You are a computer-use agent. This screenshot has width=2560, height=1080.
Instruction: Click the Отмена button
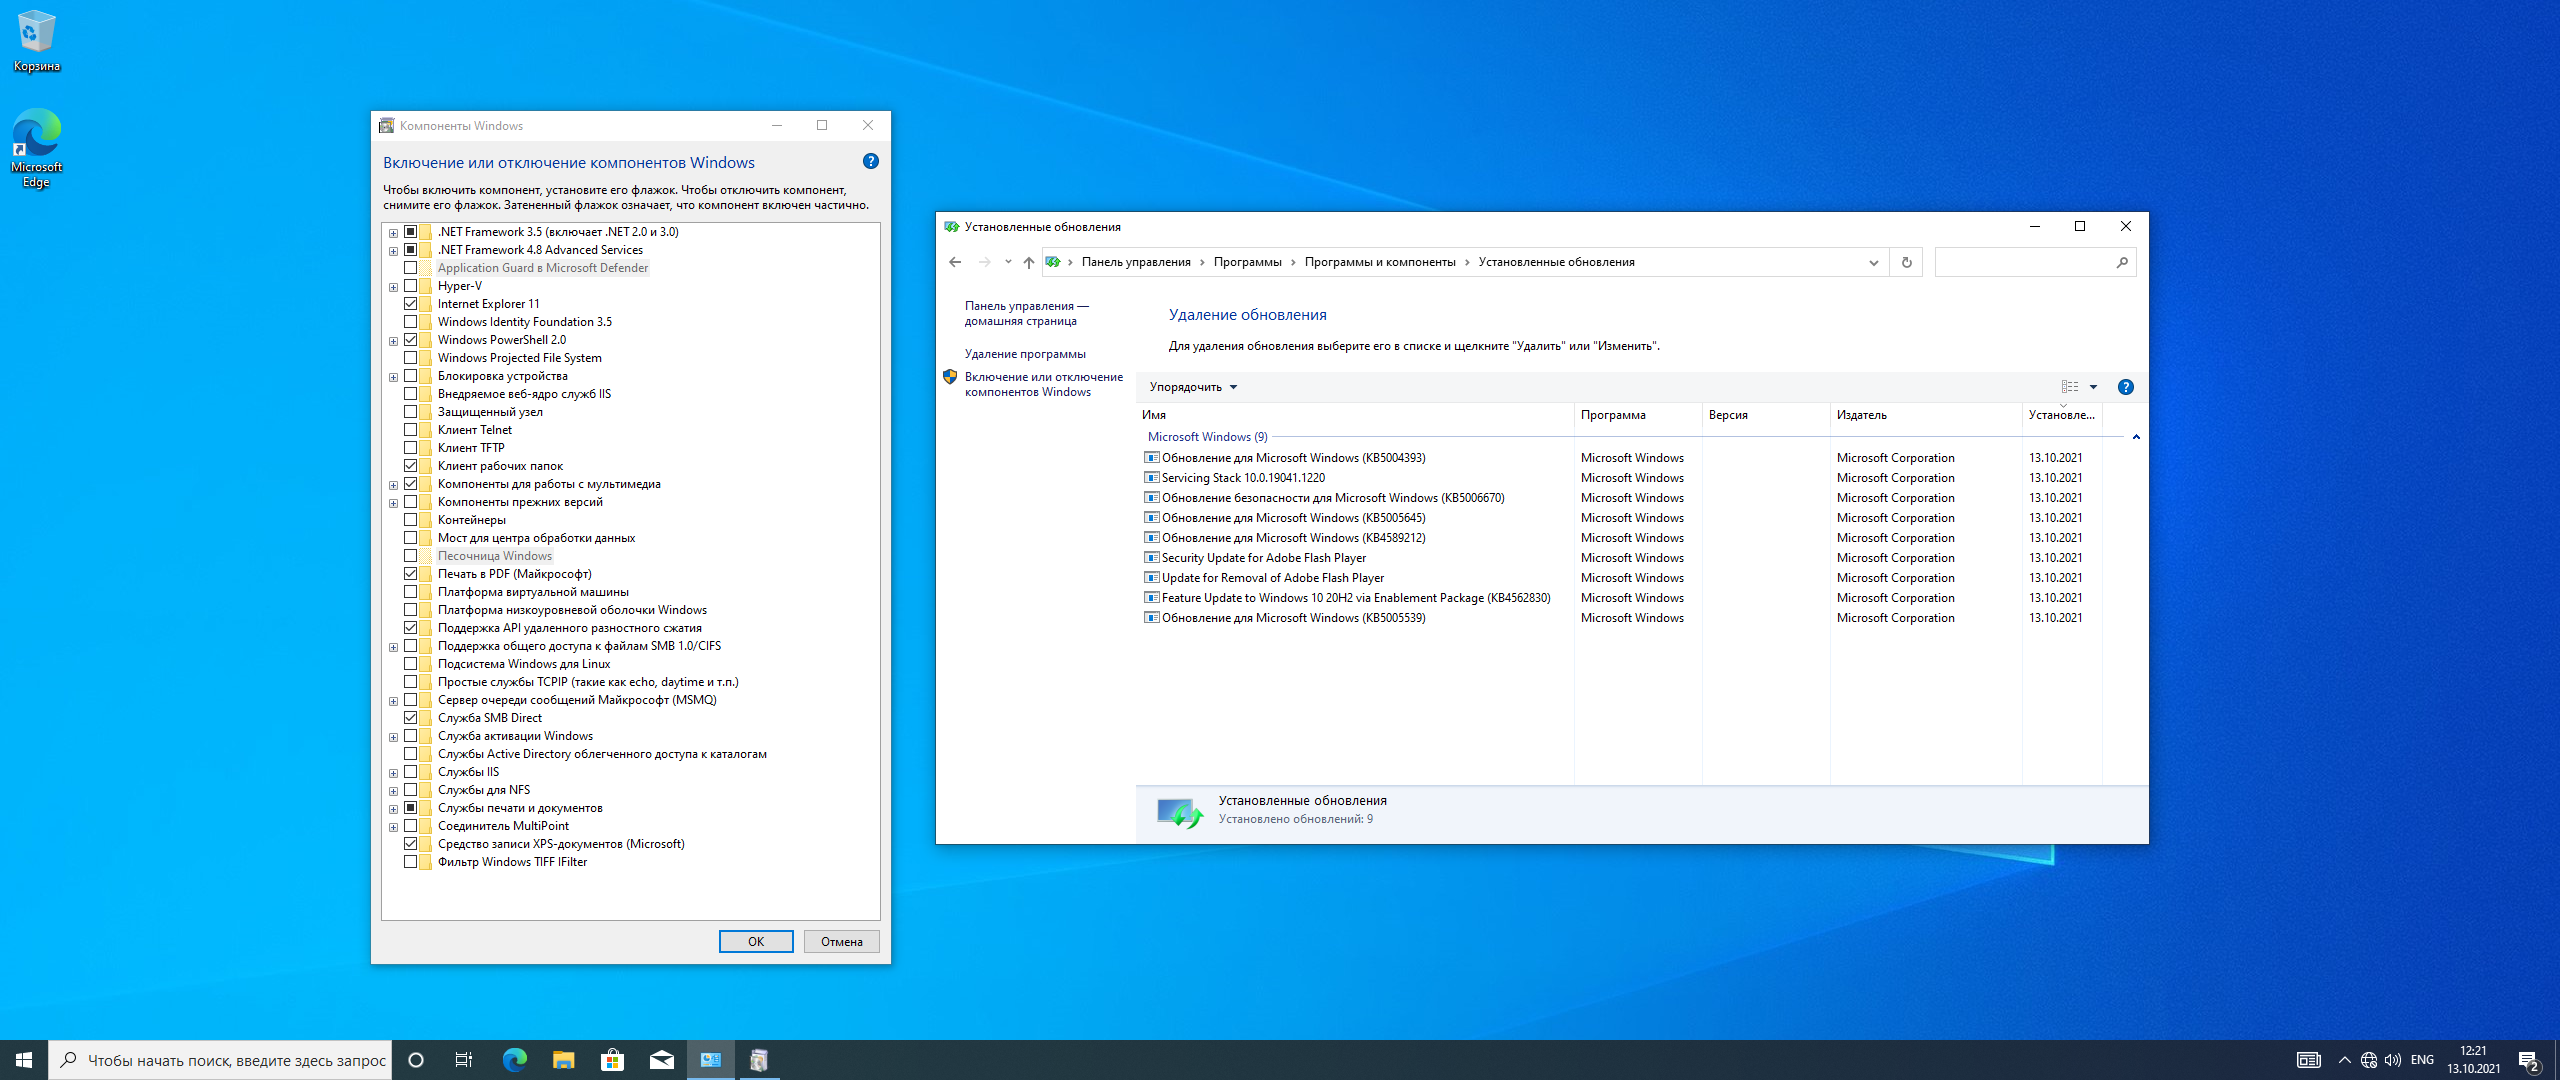coord(841,941)
